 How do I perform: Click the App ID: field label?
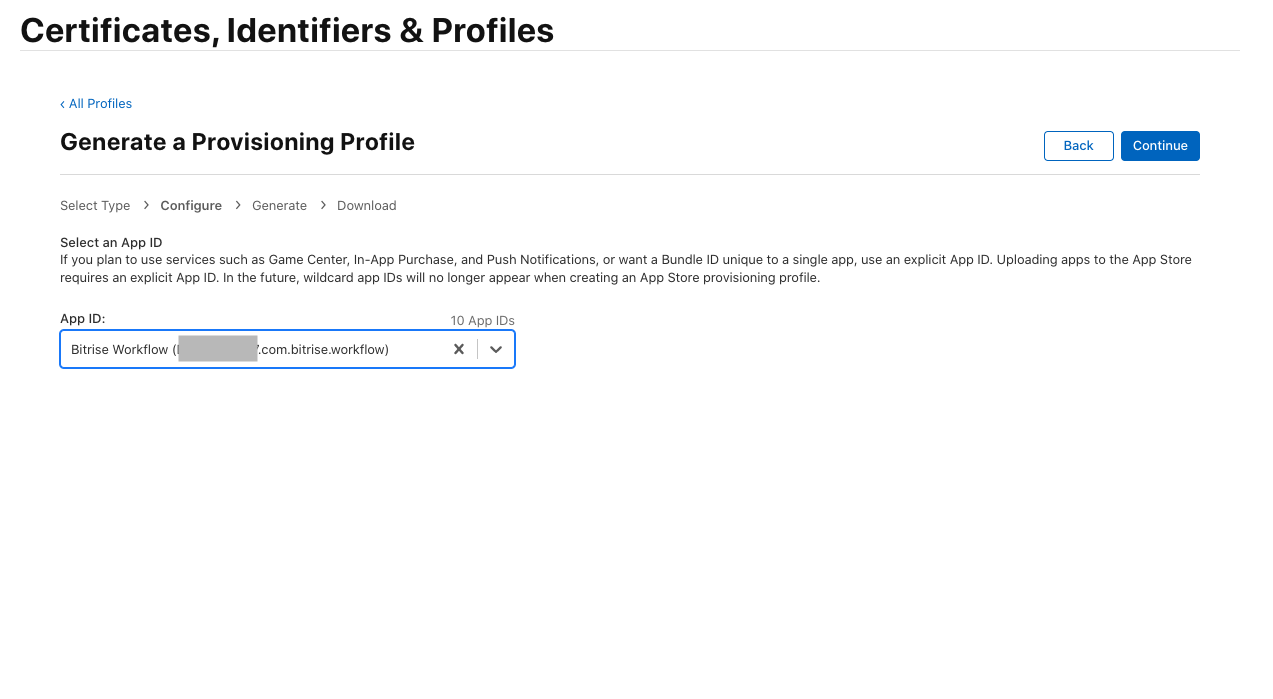click(x=83, y=319)
